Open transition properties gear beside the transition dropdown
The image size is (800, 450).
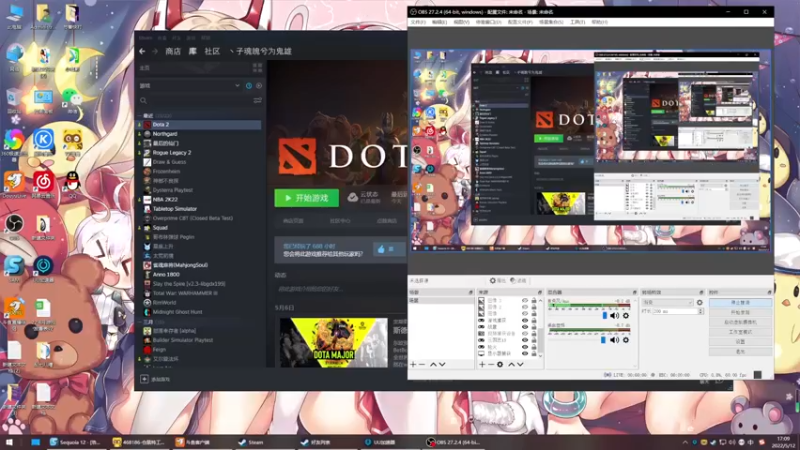pos(699,303)
